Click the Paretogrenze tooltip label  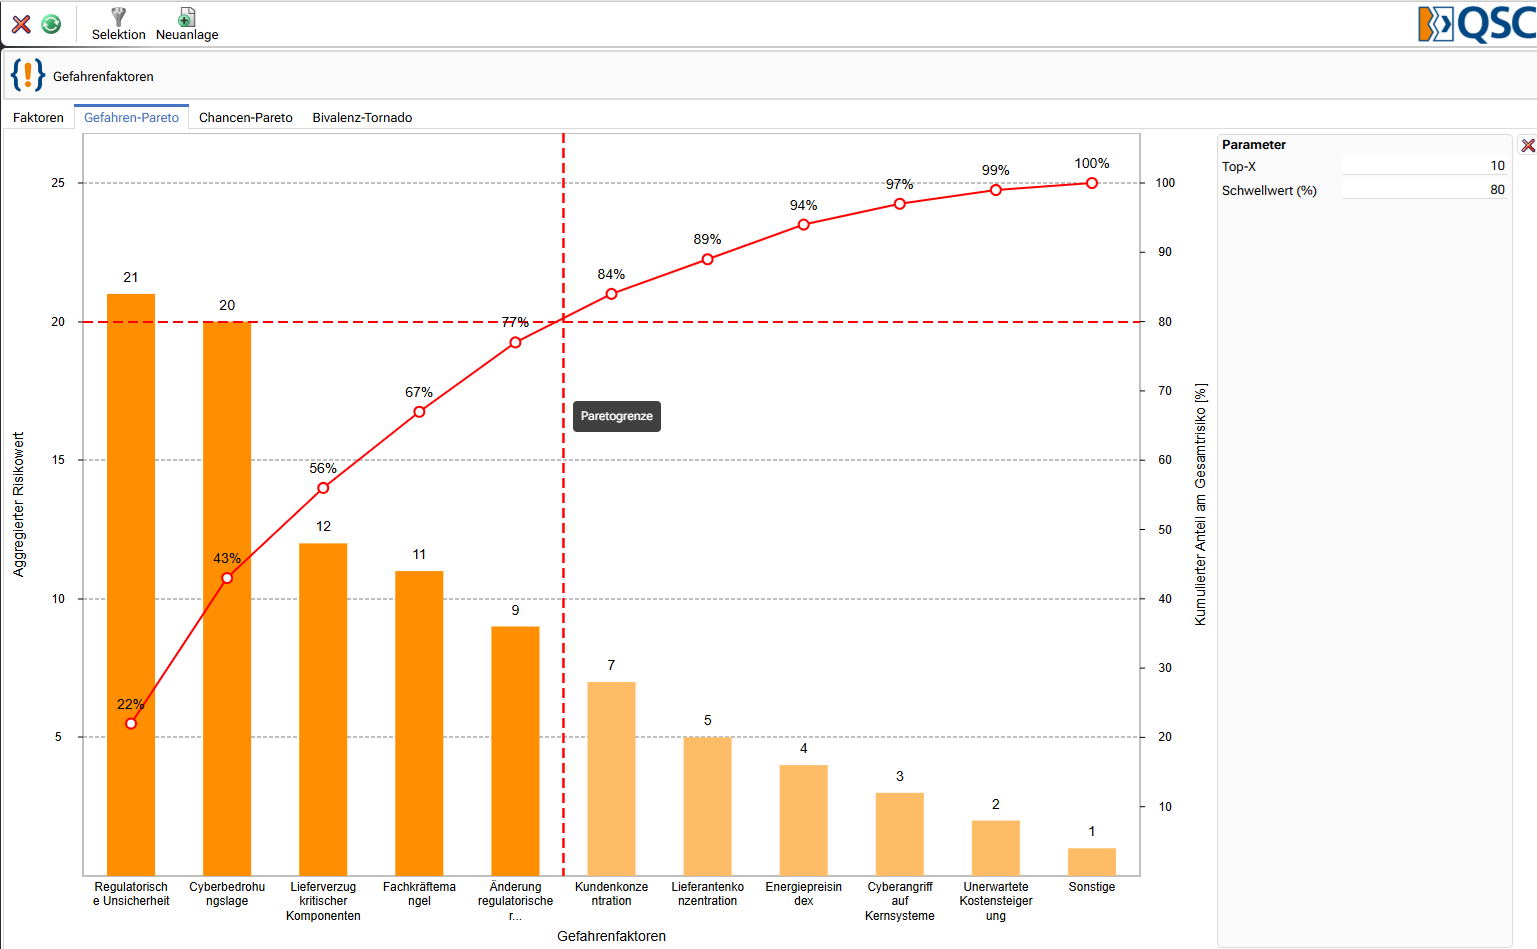(616, 416)
